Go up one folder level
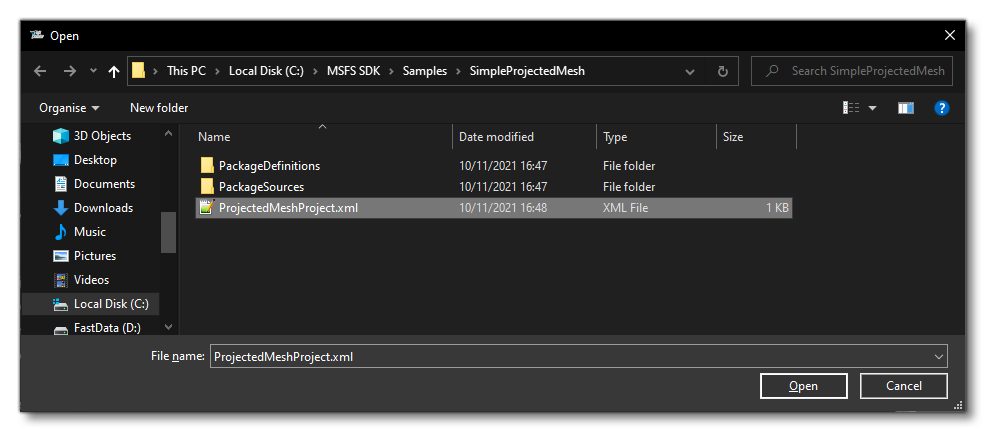The height and width of the screenshot is (432, 986). pyautogui.click(x=114, y=72)
